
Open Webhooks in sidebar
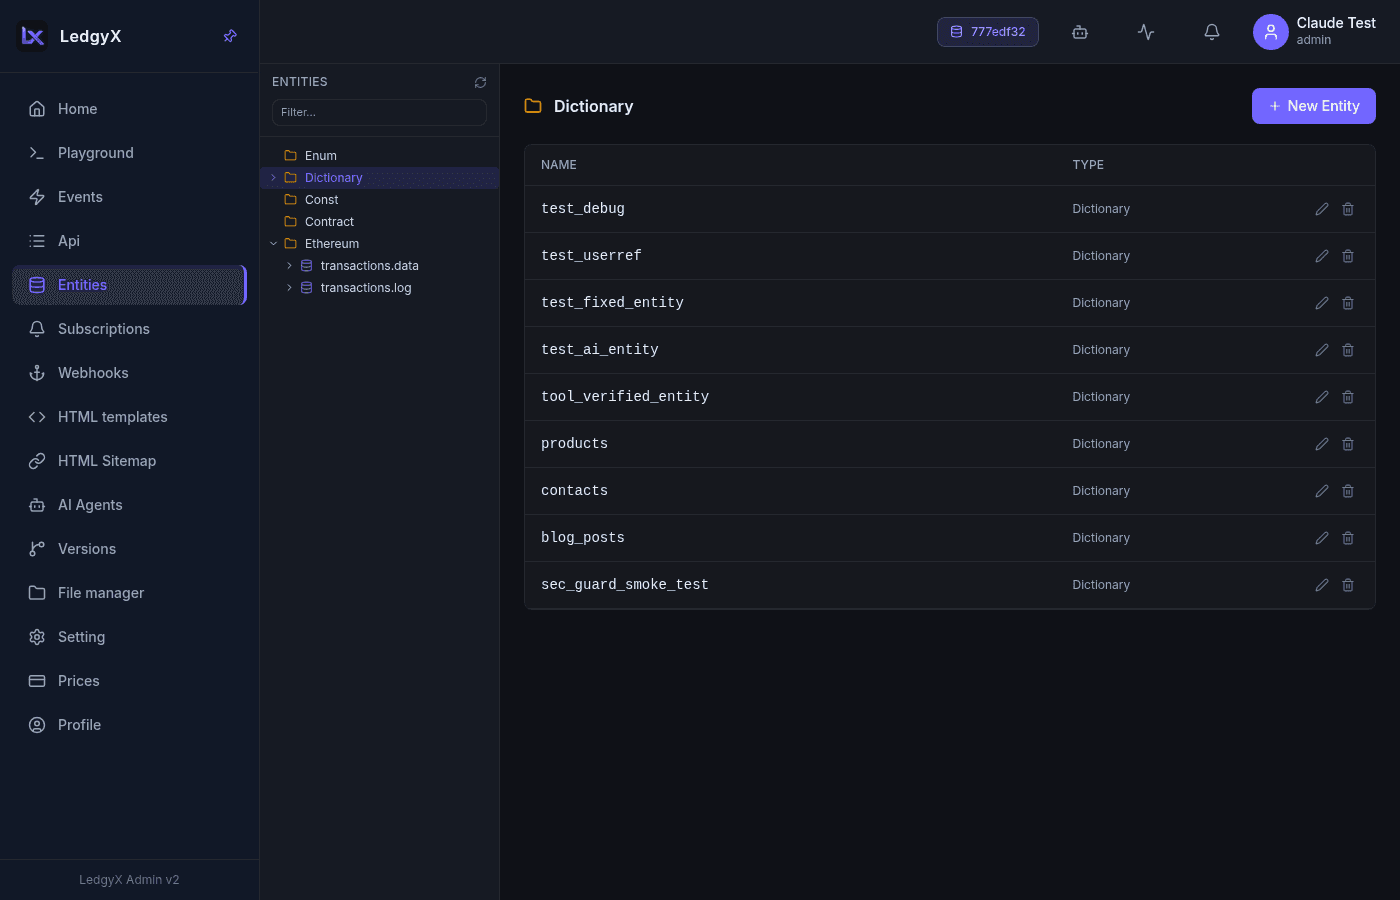129,373
